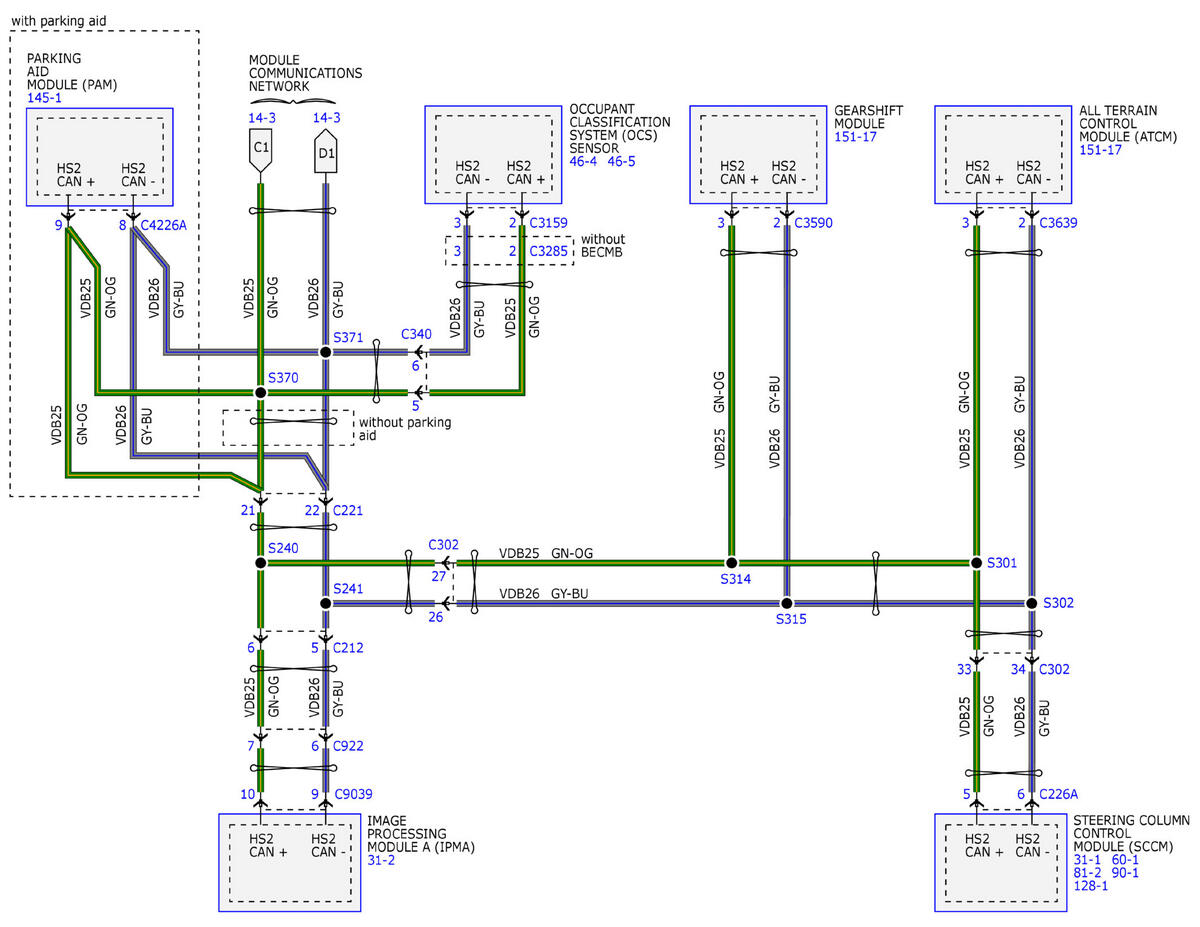Follow the 31-1 SCCM page reference
Viewport: 1200px width, 927px height.
tap(1088, 859)
